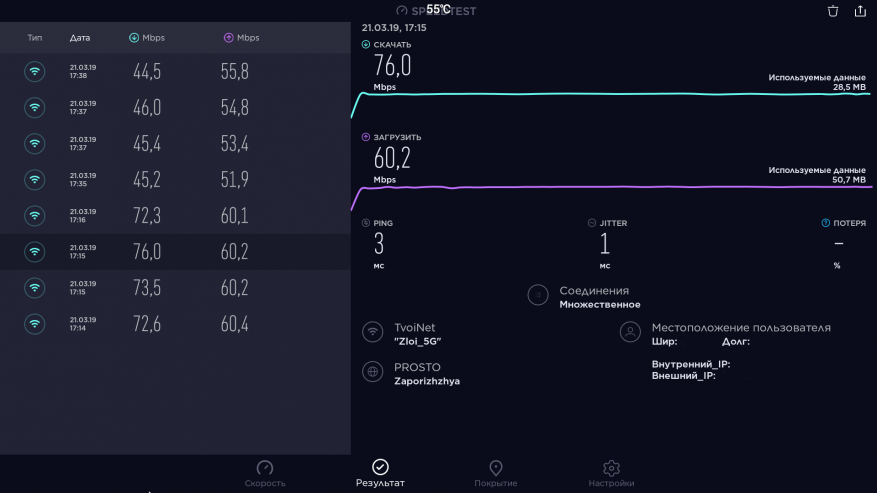Click the Загрузить upload icon

(x=366, y=137)
